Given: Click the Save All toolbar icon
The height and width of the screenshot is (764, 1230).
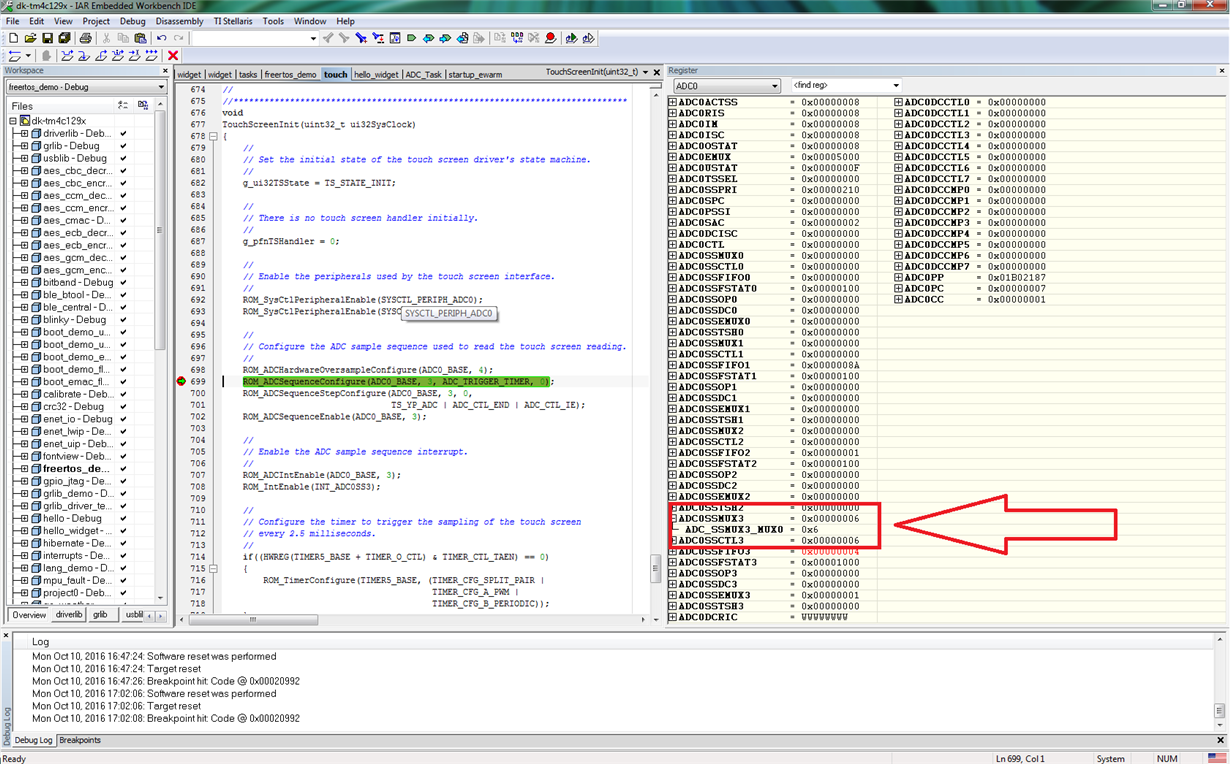Looking at the screenshot, I should coord(63,38).
